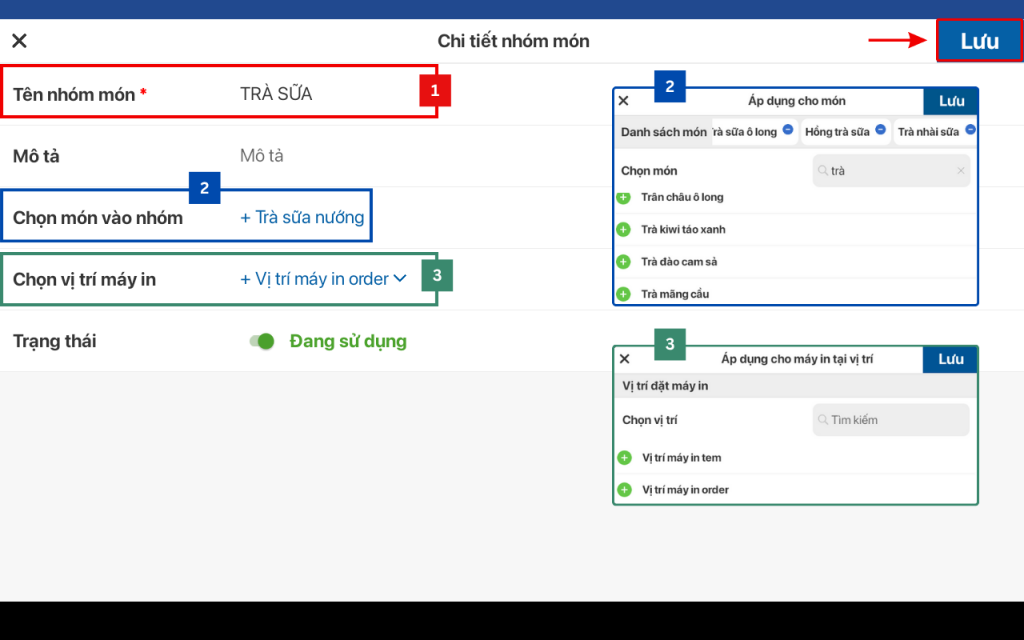The image size is (1024, 640).
Task: Close the printer location panel with X
Action: (624, 359)
